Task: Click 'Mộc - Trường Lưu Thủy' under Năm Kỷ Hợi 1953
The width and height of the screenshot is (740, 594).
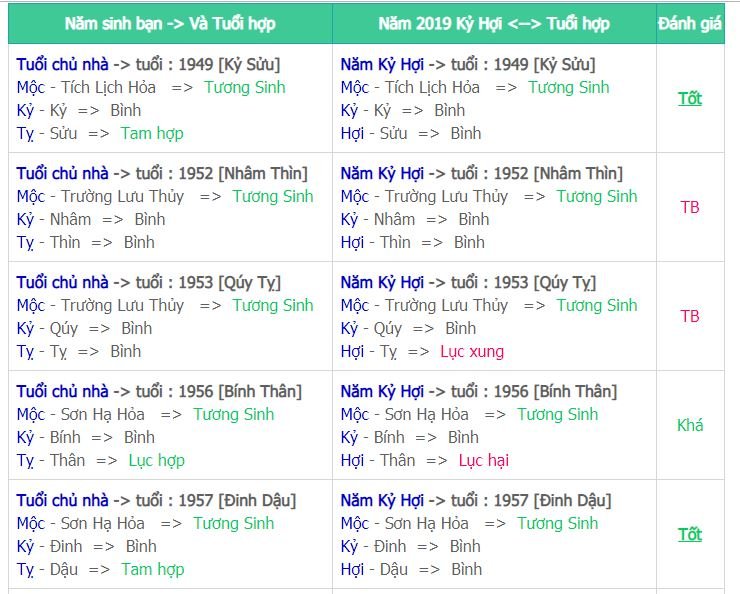Action: tap(424, 306)
